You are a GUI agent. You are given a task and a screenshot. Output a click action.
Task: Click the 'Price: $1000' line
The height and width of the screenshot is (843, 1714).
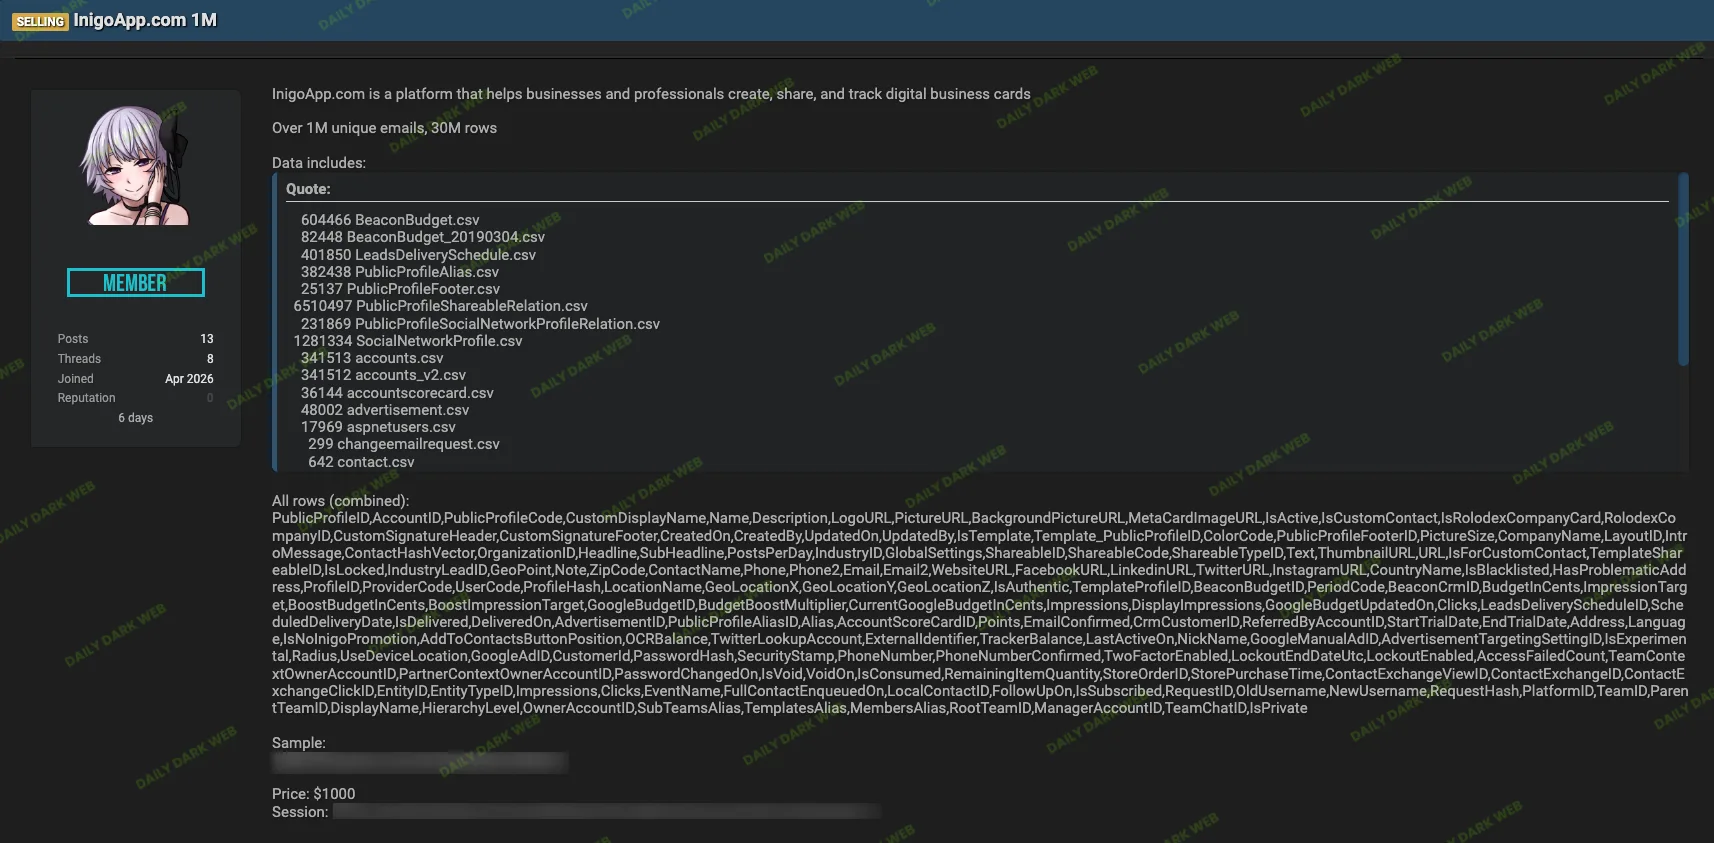tap(313, 794)
